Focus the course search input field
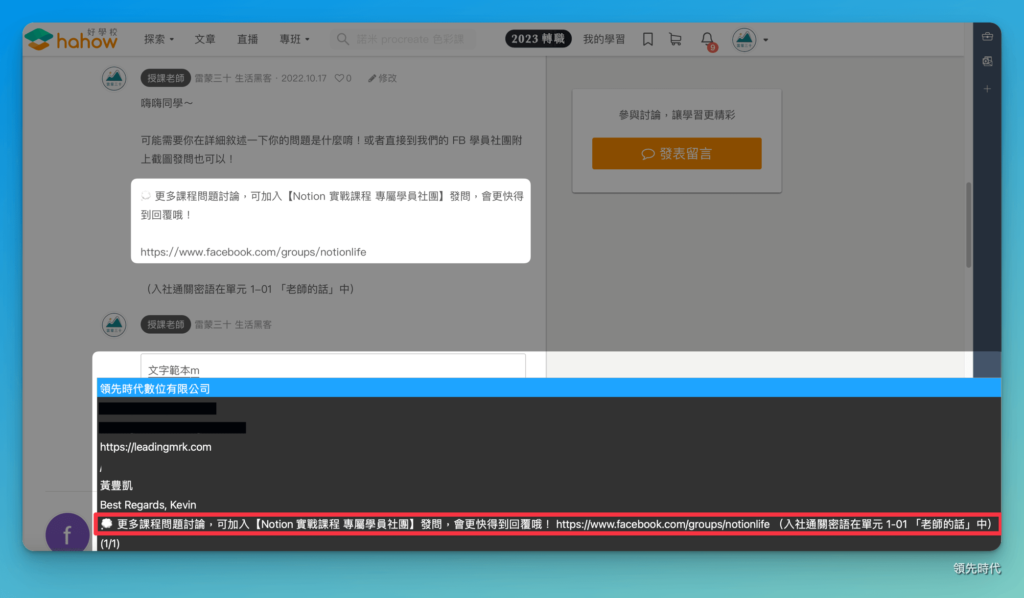Image resolution: width=1024 pixels, height=598 pixels. click(403, 39)
